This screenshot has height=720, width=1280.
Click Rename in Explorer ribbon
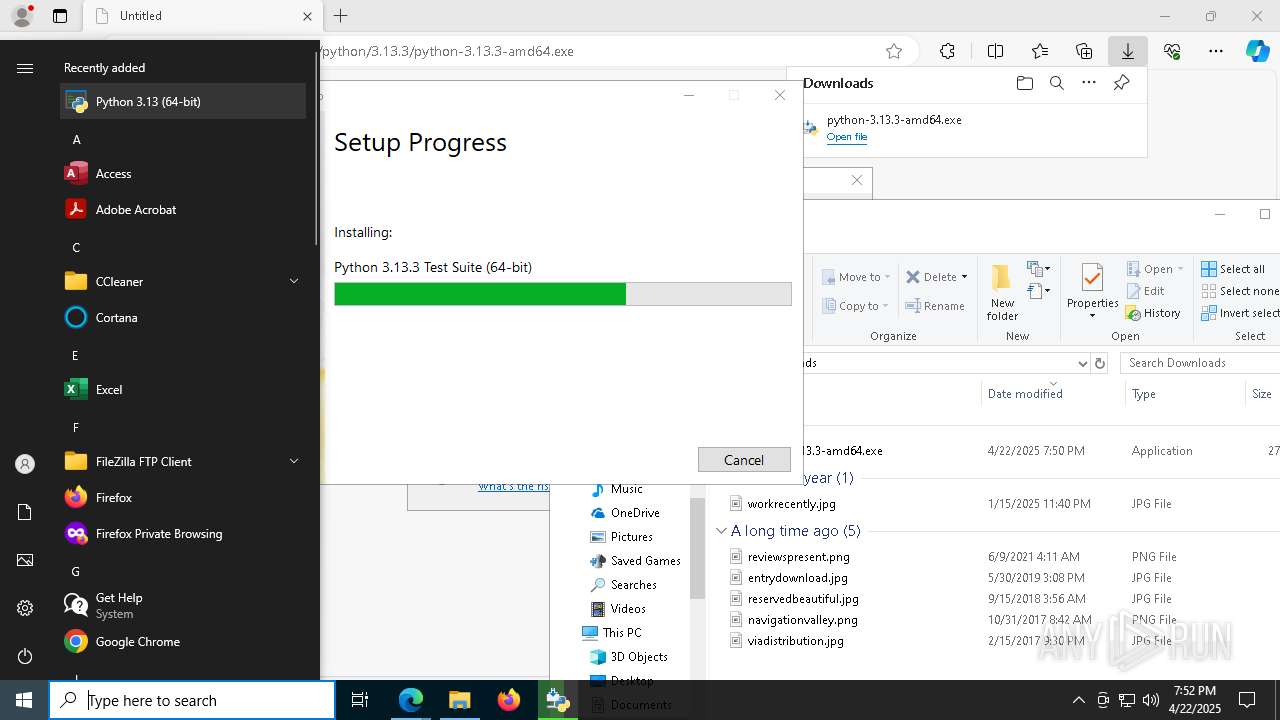[935, 306]
